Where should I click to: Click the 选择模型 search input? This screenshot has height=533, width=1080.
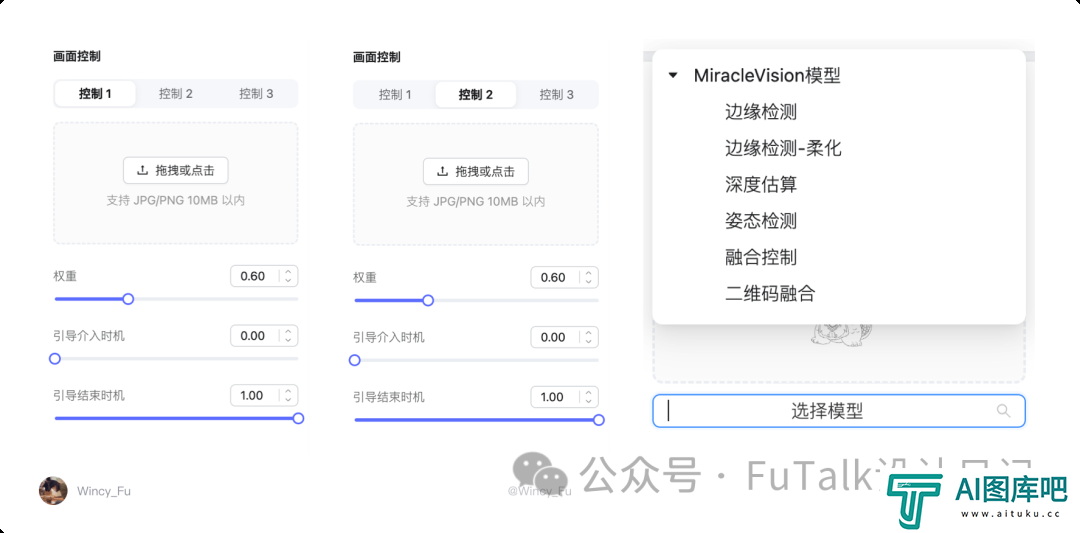[x=838, y=411]
